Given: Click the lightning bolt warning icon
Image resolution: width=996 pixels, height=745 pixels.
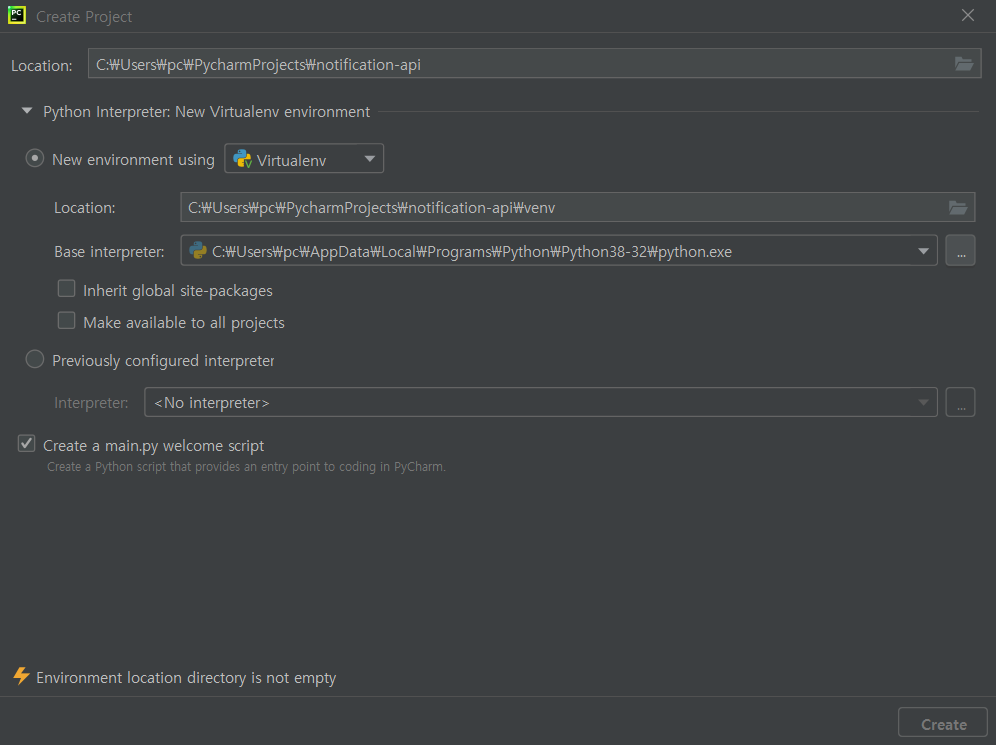Looking at the screenshot, I should pyautogui.click(x=21, y=676).
